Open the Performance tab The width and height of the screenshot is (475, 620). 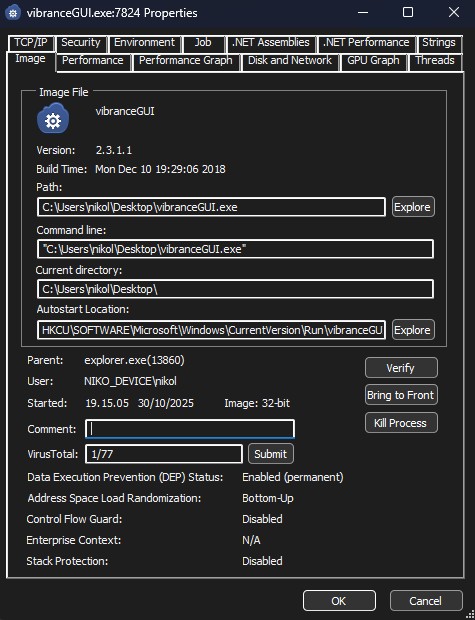point(93,60)
